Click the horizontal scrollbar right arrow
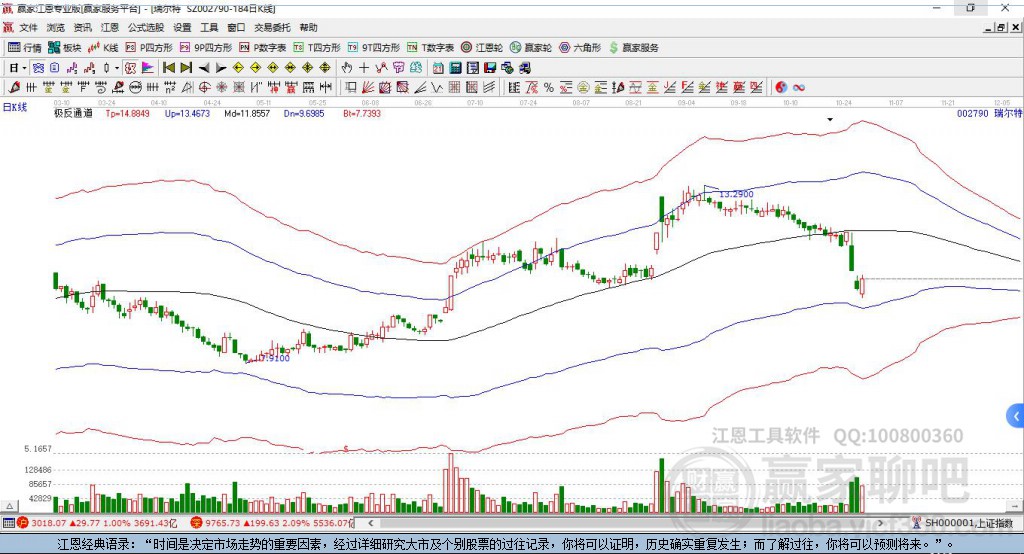 (880, 523)
